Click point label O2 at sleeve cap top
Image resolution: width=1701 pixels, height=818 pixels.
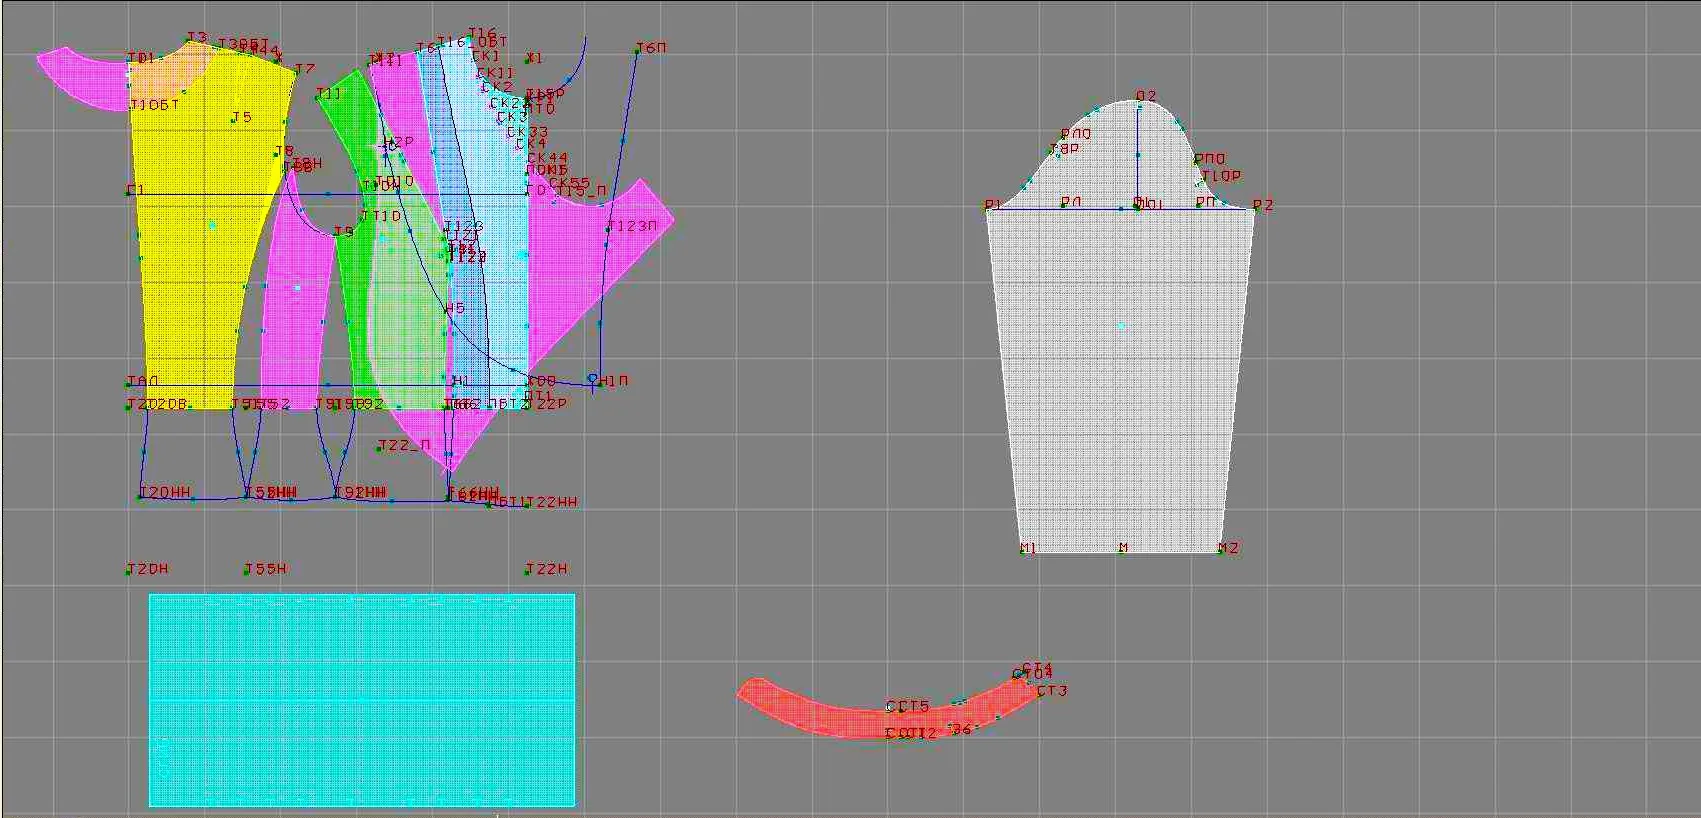click(x=1146, y=96)
